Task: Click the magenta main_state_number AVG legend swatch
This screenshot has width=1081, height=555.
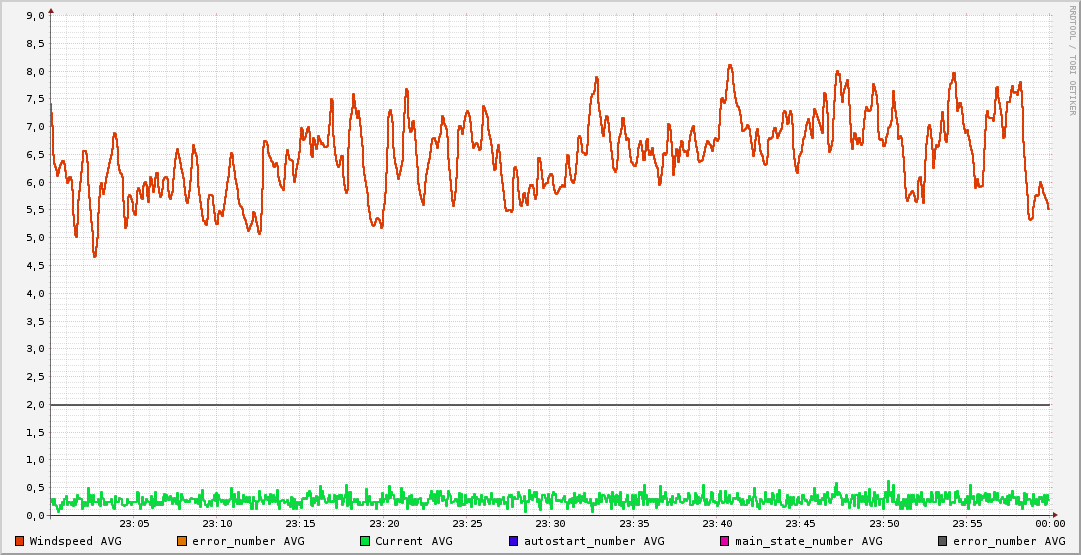Action: pyautogui.click(x=724, y=541)
